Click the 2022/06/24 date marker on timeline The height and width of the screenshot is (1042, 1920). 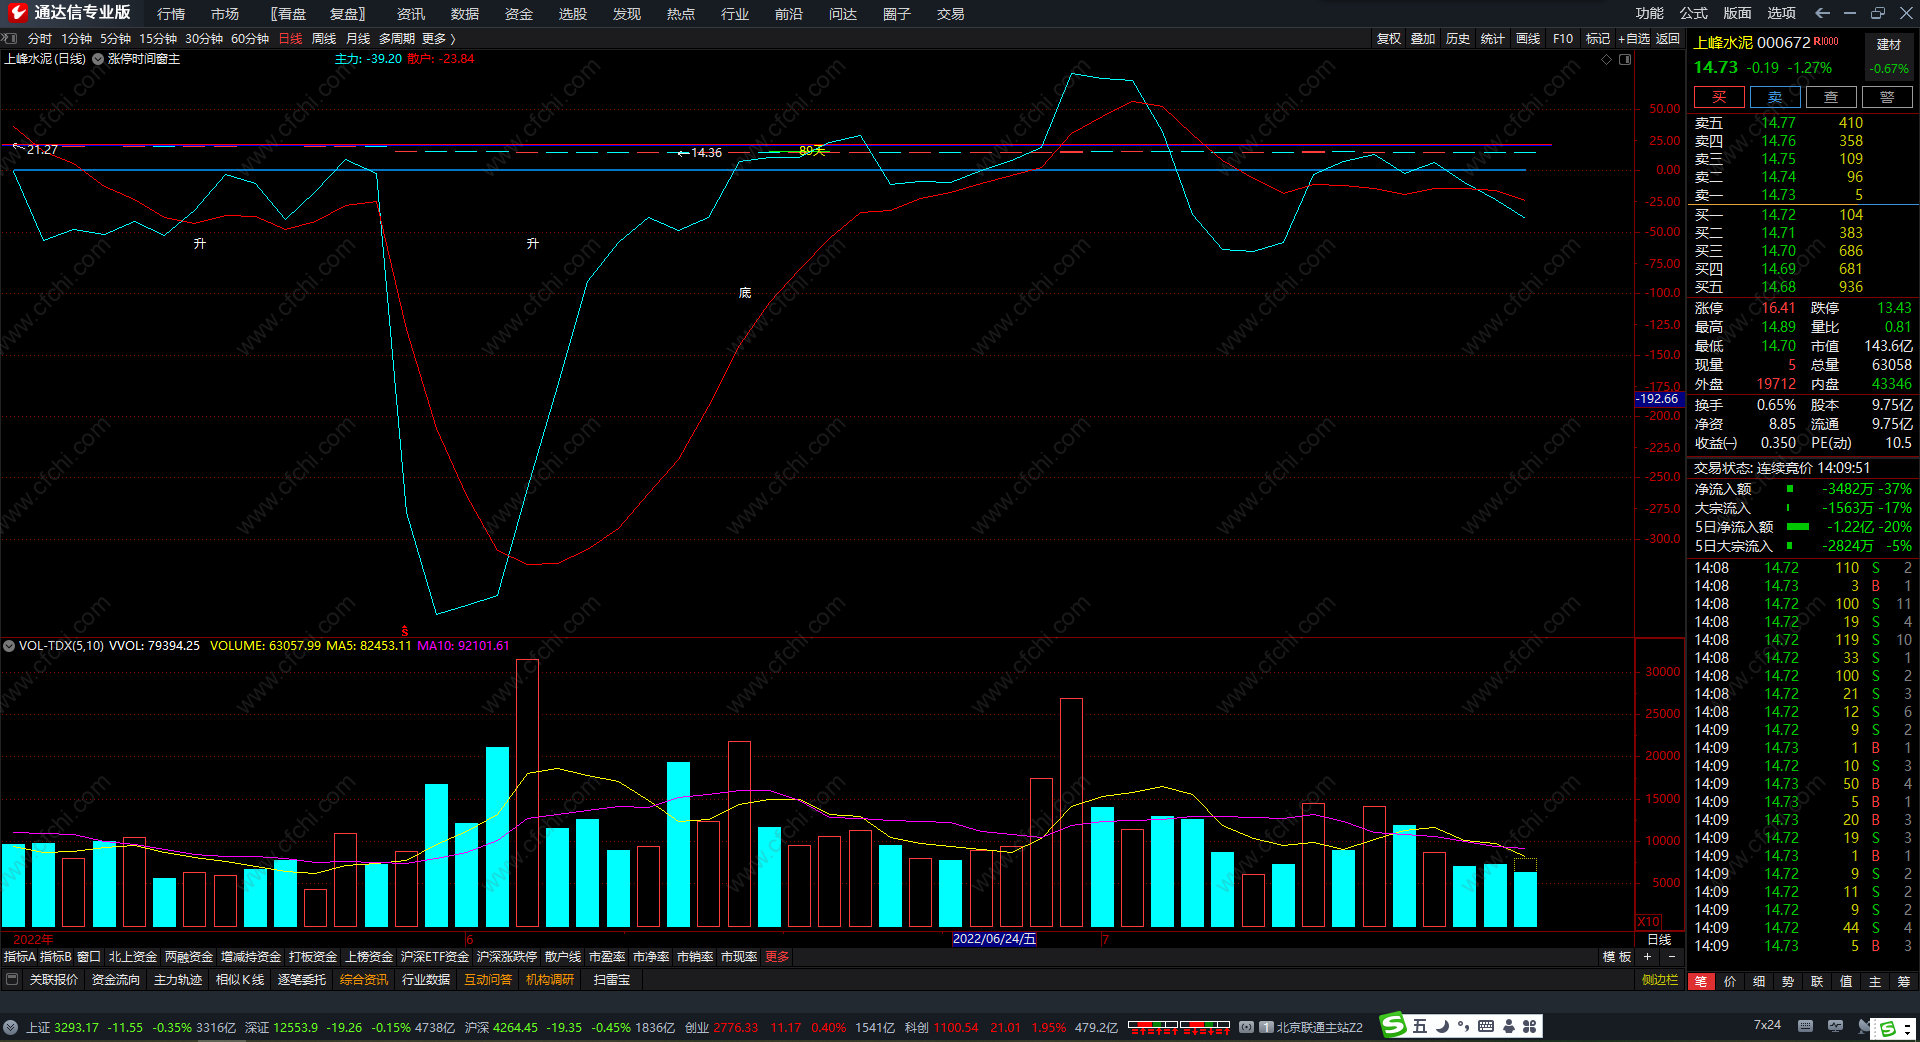[994, 939]
